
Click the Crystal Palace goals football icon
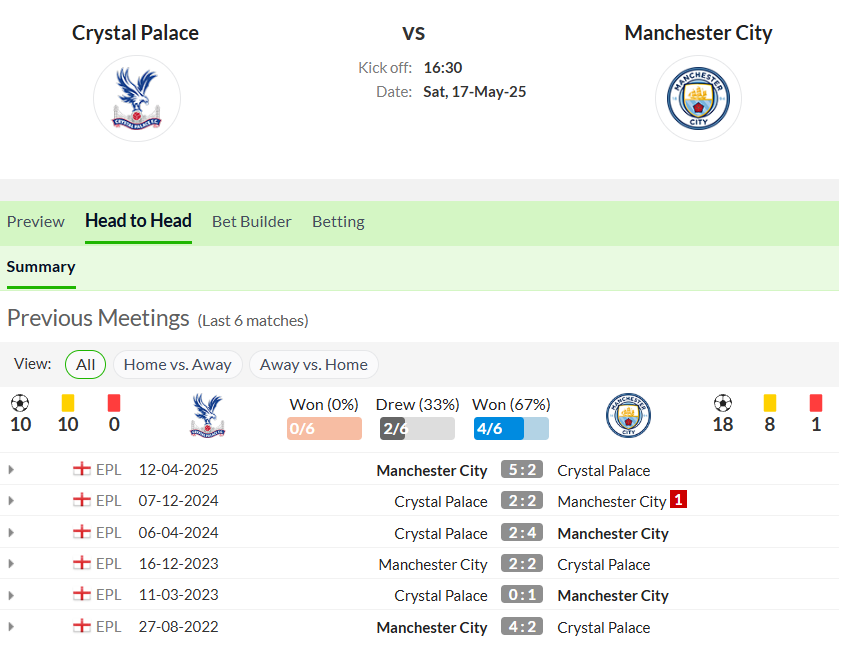tap(20, 403)
